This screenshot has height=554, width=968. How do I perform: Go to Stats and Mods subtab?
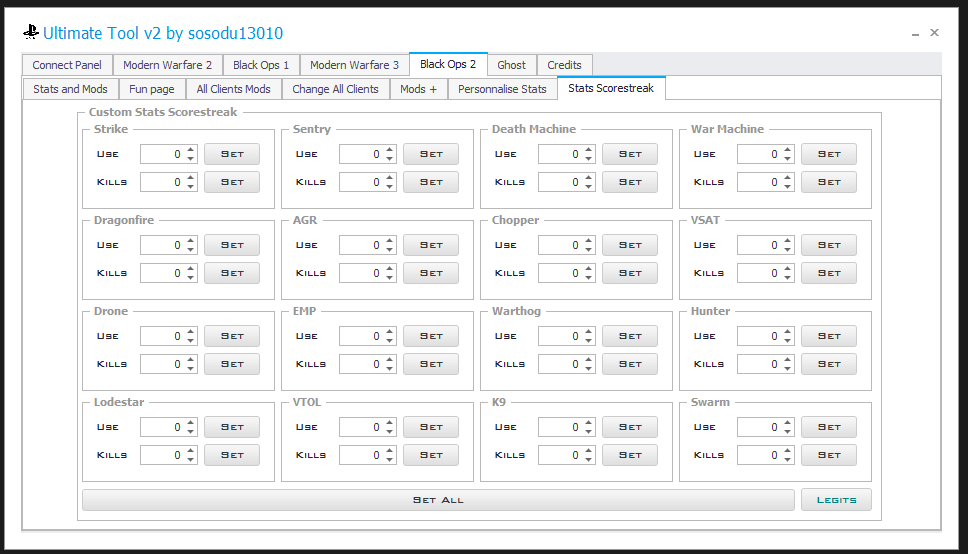click(x=70, y=89)
